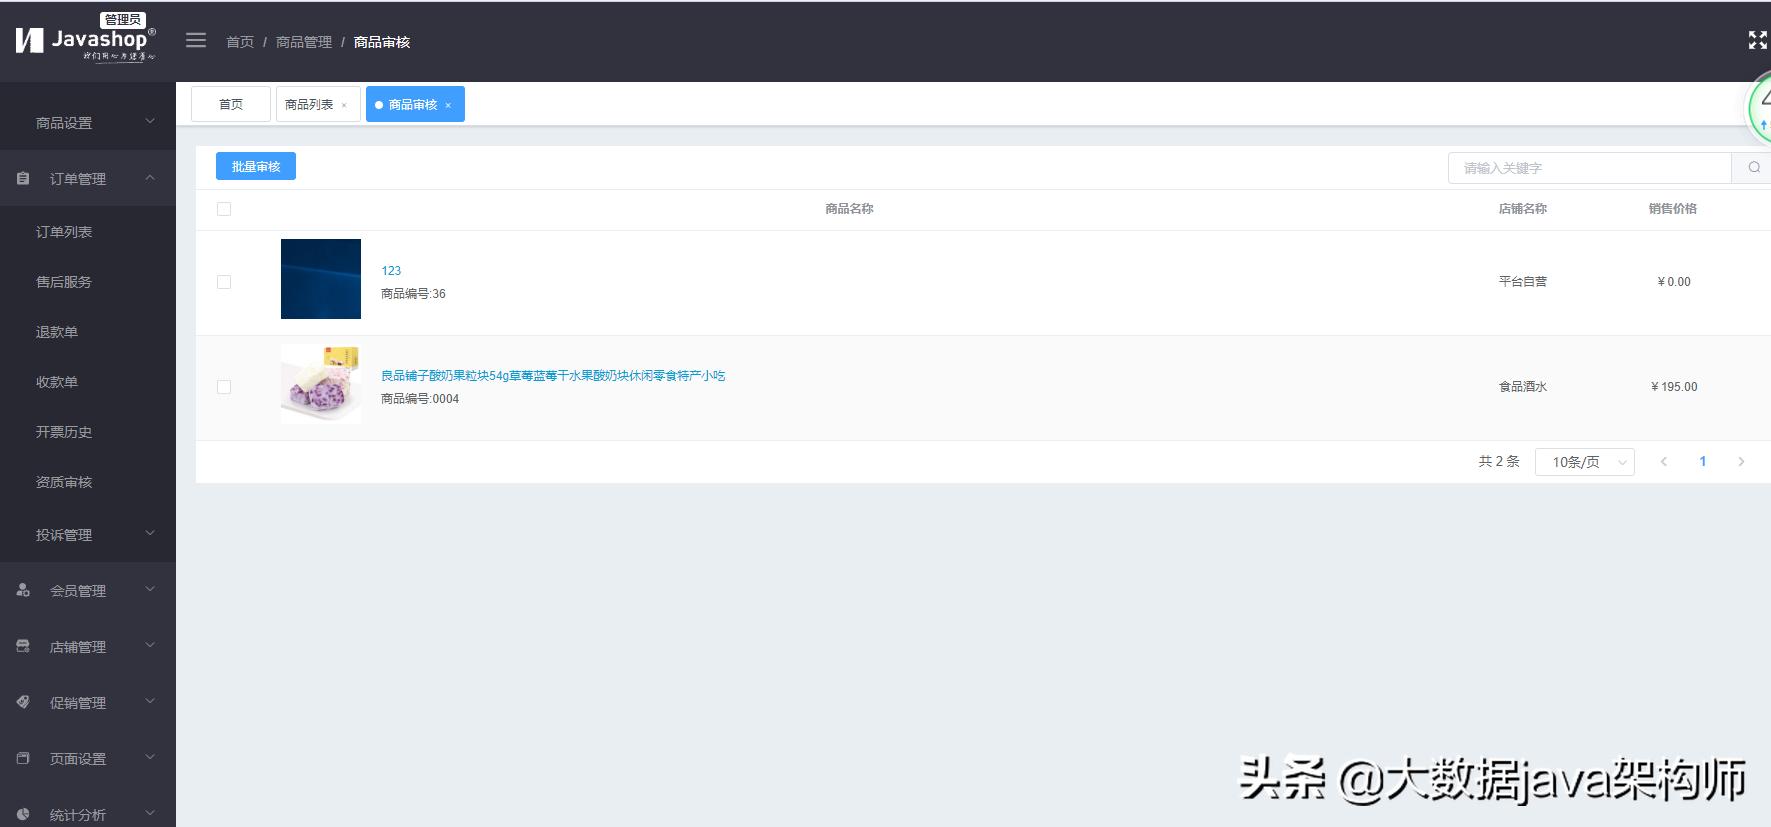Viewport: 1771px width, 827px height.
Task: Collapse the 订单管理 menu
Action: tap(88, 178)
